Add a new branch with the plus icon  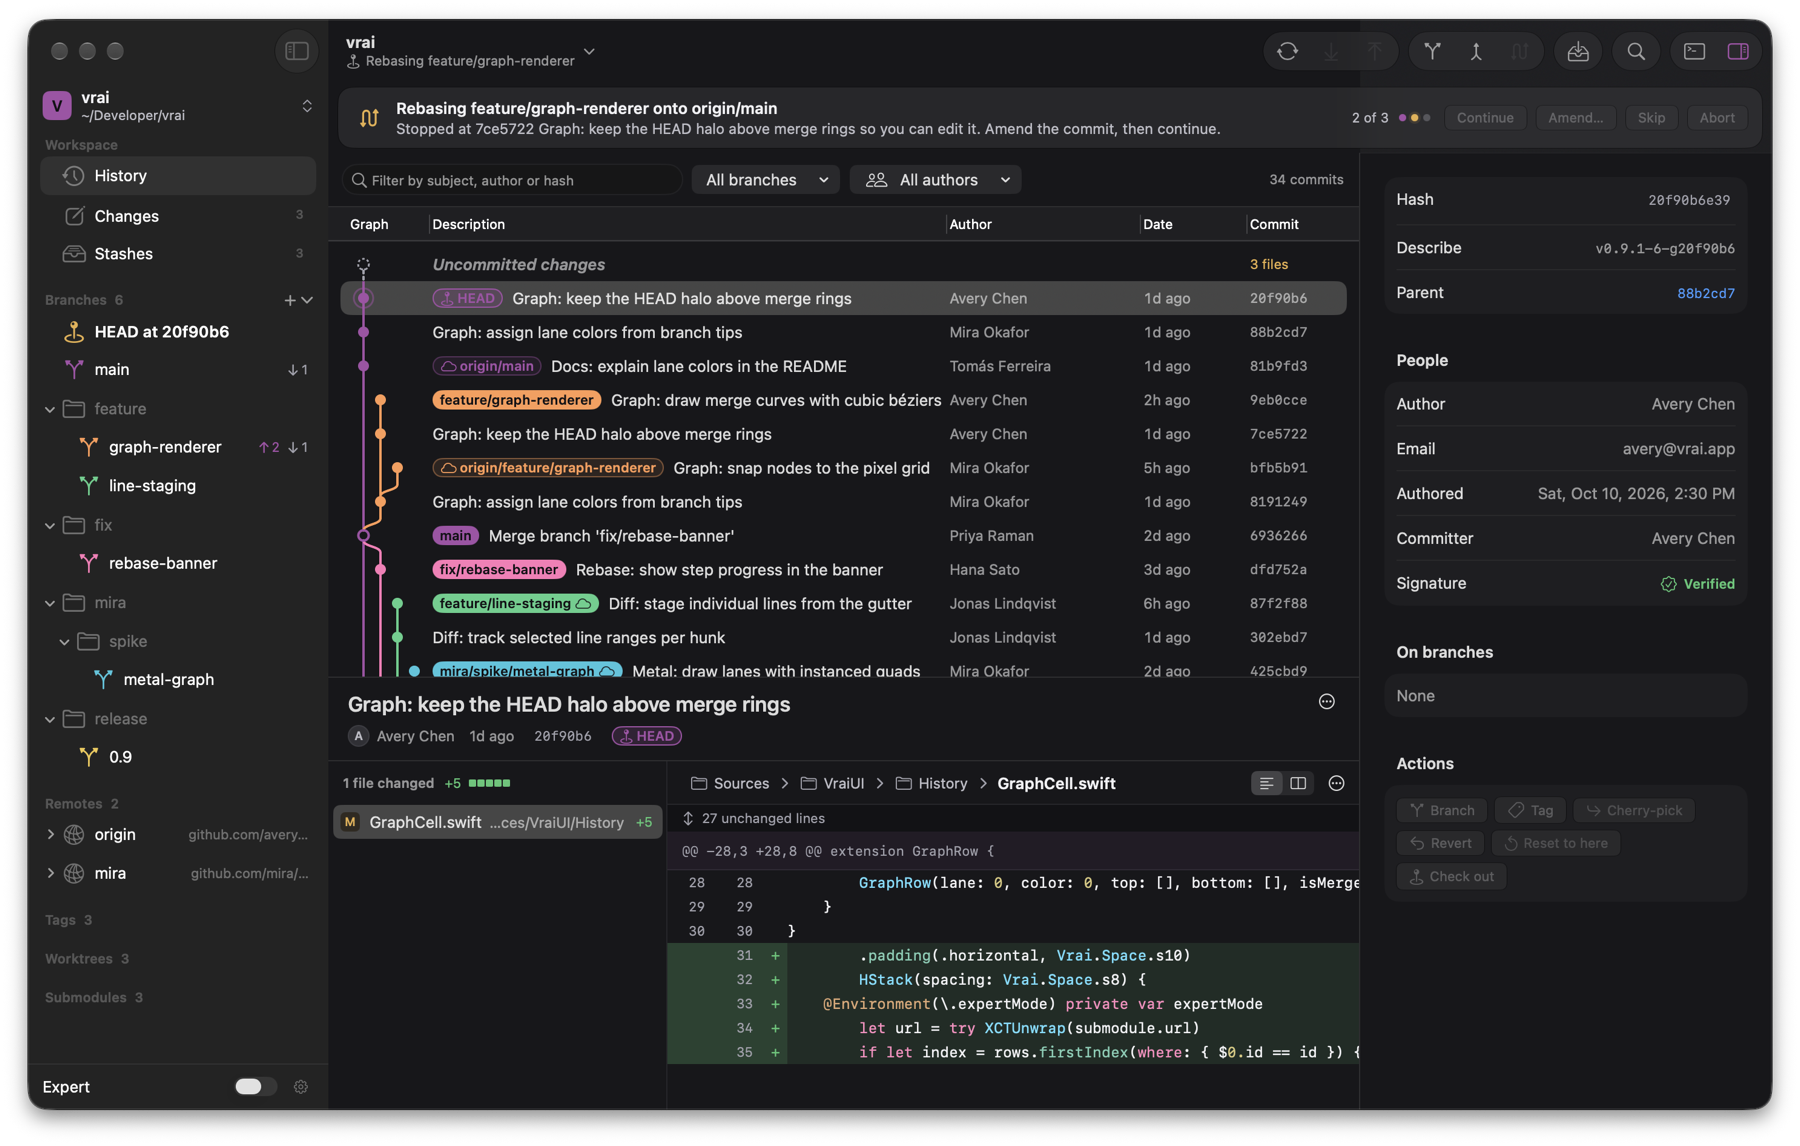[x=290, y=300]
